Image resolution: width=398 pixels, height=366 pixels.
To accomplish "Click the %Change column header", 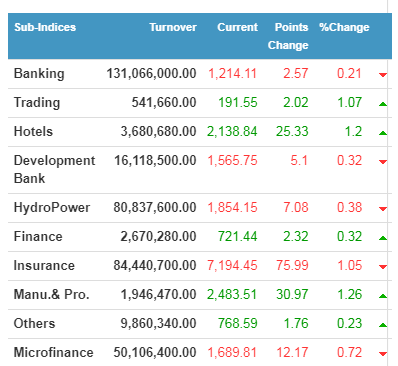I will tap(344, 27).
